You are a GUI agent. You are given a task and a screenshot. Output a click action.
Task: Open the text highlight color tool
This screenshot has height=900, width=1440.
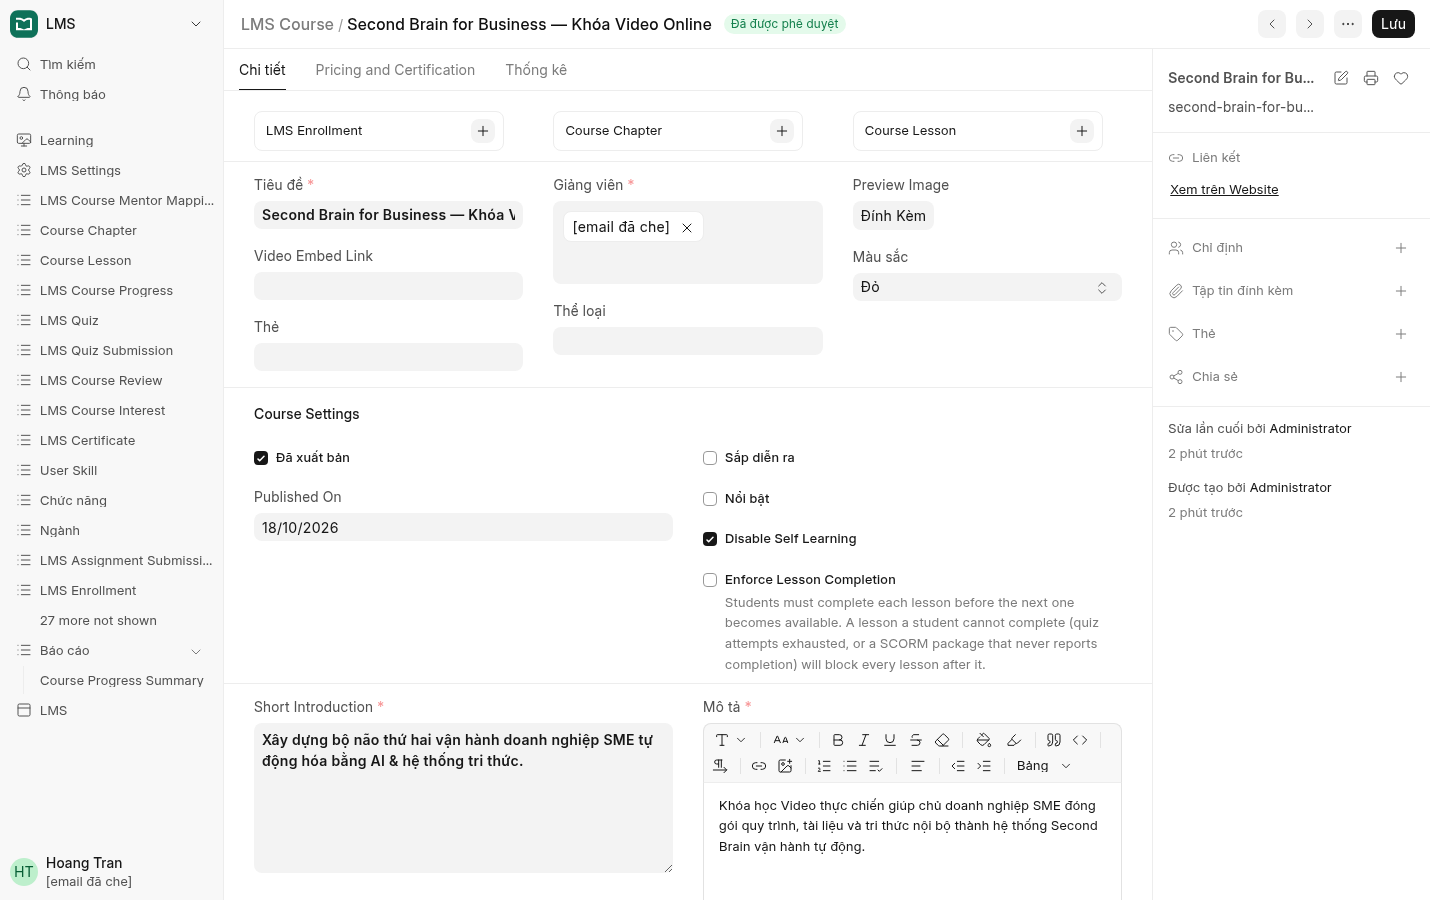[1013, 740]
